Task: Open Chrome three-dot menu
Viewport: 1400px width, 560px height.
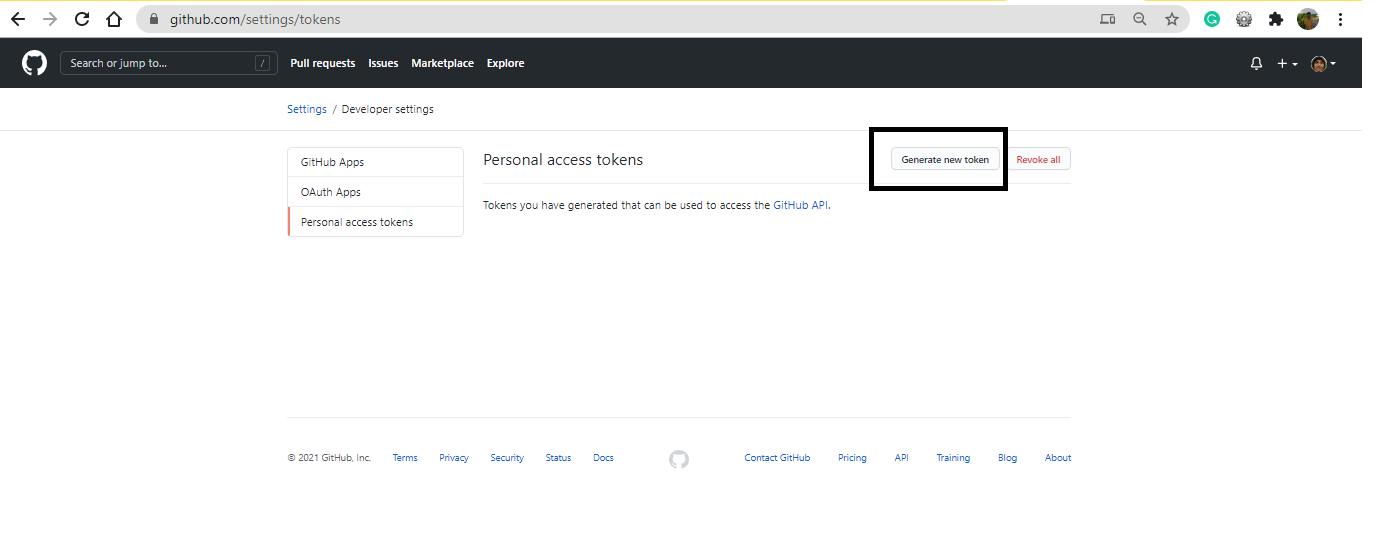Action: 1340,19
